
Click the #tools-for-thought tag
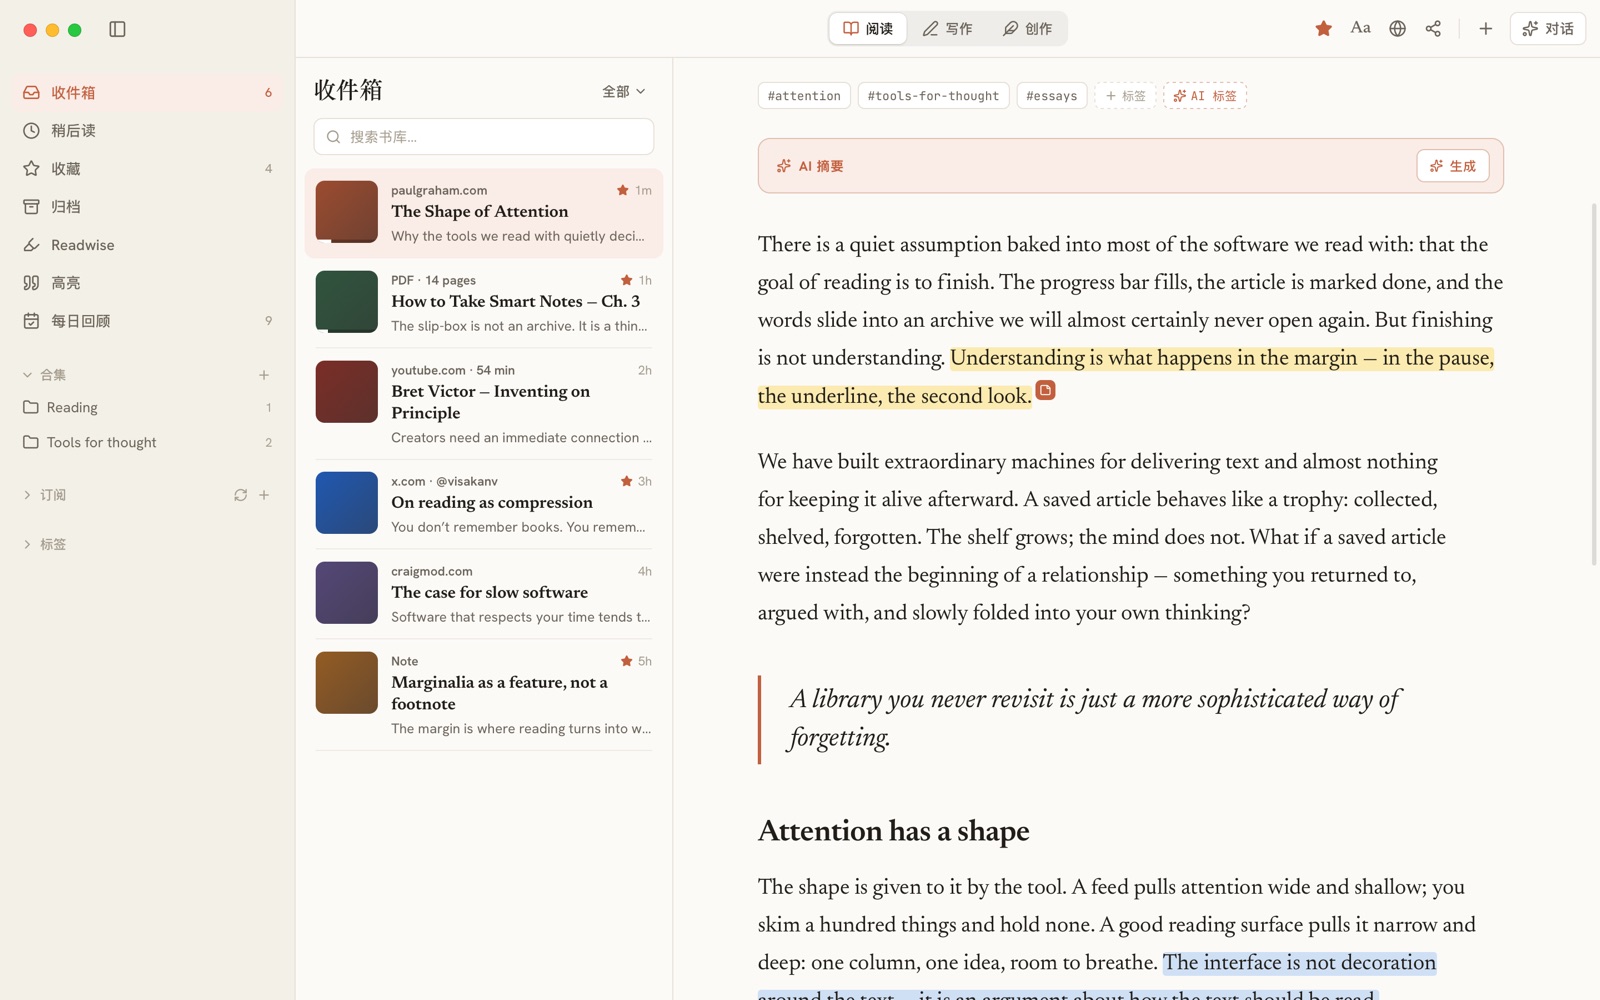coord(933,96)
